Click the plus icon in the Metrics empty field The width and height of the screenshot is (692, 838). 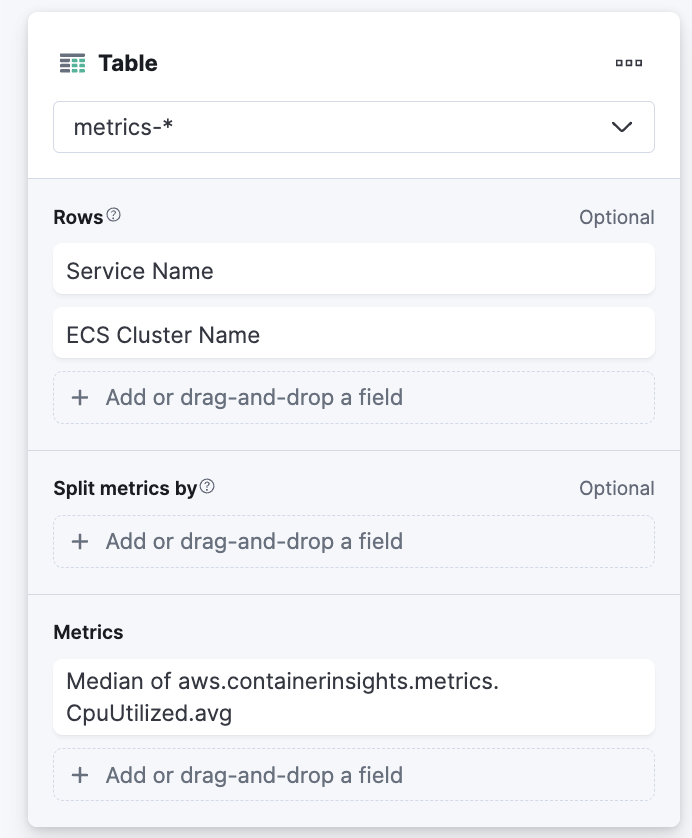(x=81, y=776)
